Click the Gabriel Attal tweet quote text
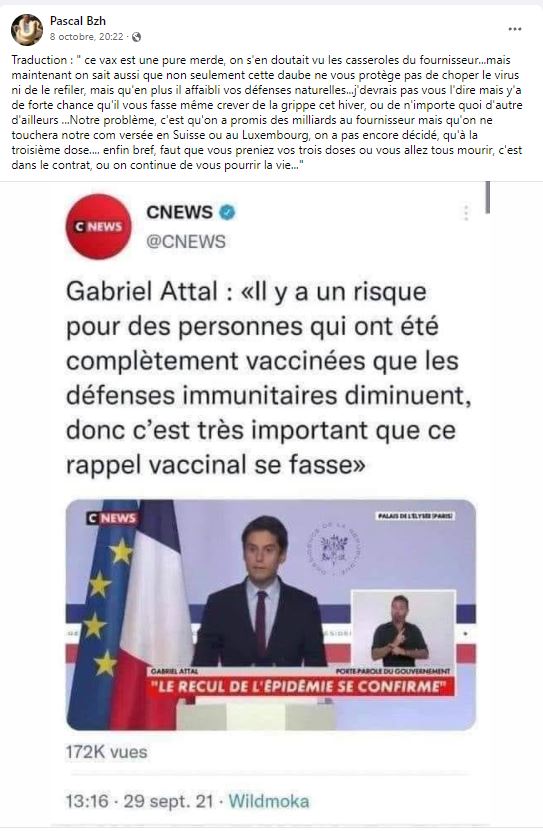This screenshot has height=831, width=543. [269, 378]
